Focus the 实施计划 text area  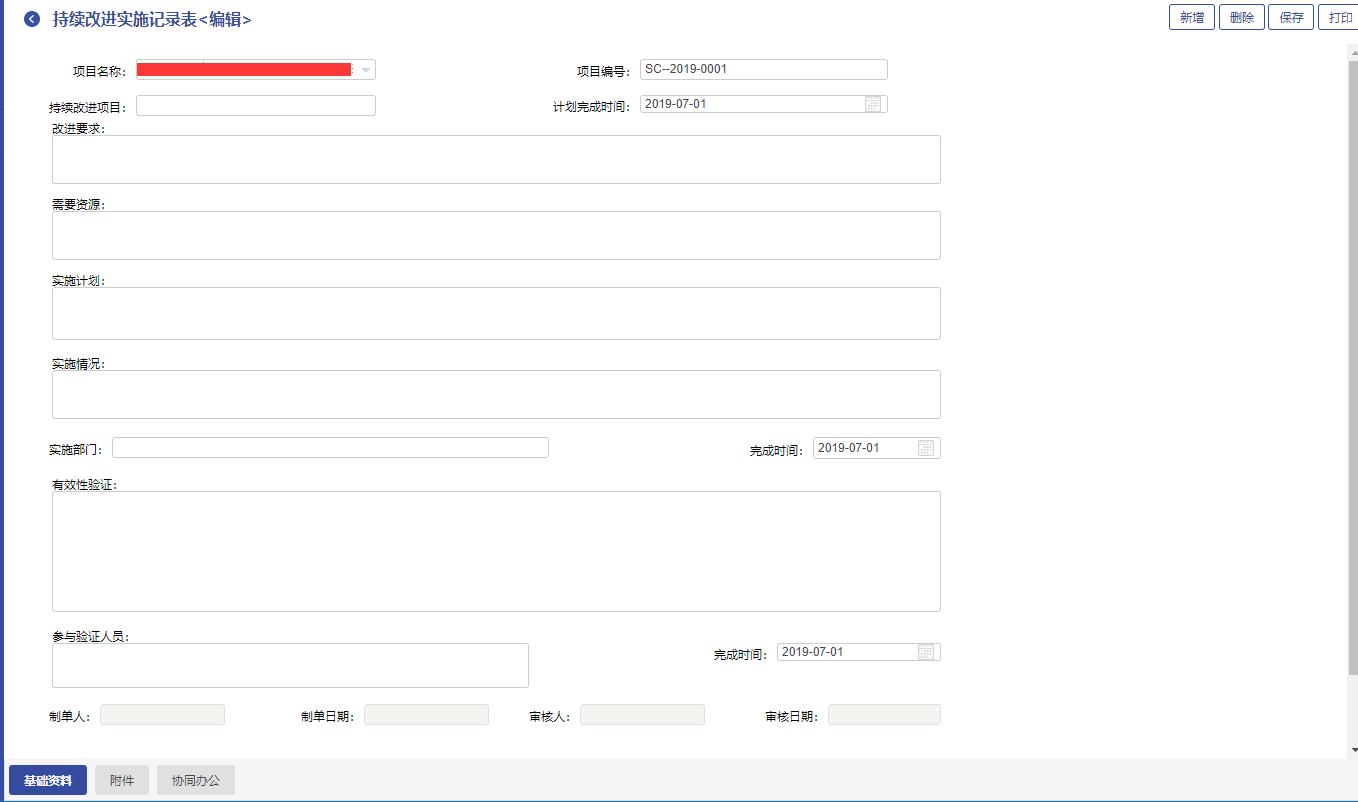(x=496, y=313)
